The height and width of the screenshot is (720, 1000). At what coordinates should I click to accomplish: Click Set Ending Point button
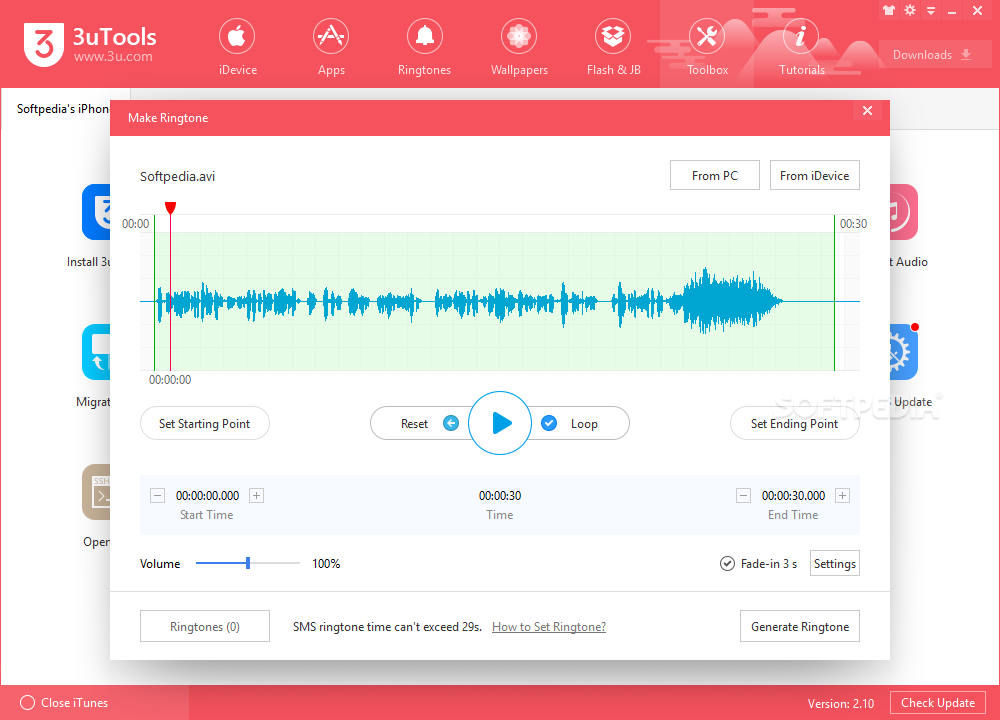pos(795,423)
